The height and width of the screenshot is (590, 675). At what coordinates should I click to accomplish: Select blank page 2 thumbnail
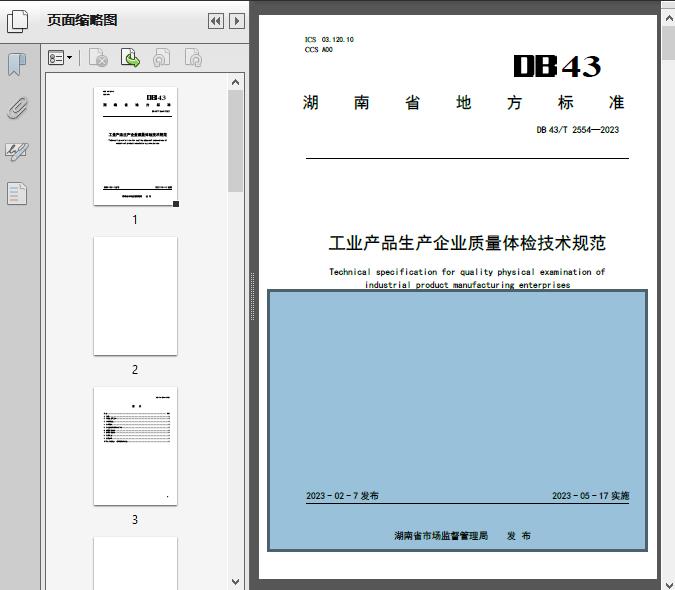point(136,296)
